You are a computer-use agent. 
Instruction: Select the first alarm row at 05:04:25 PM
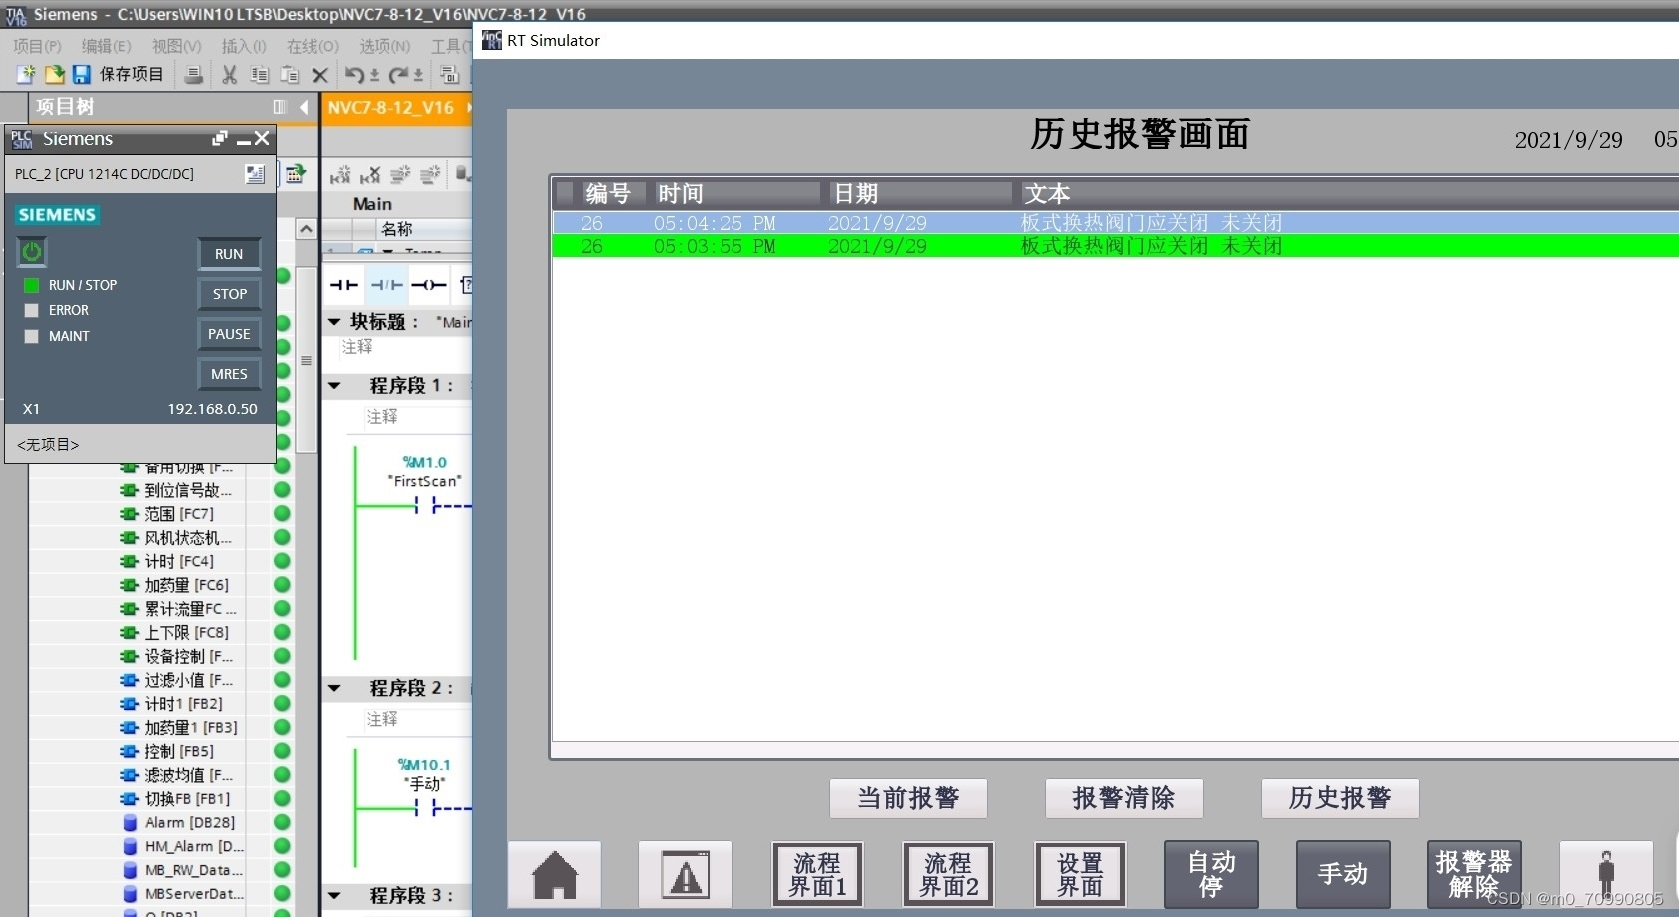pos(1115,223)
